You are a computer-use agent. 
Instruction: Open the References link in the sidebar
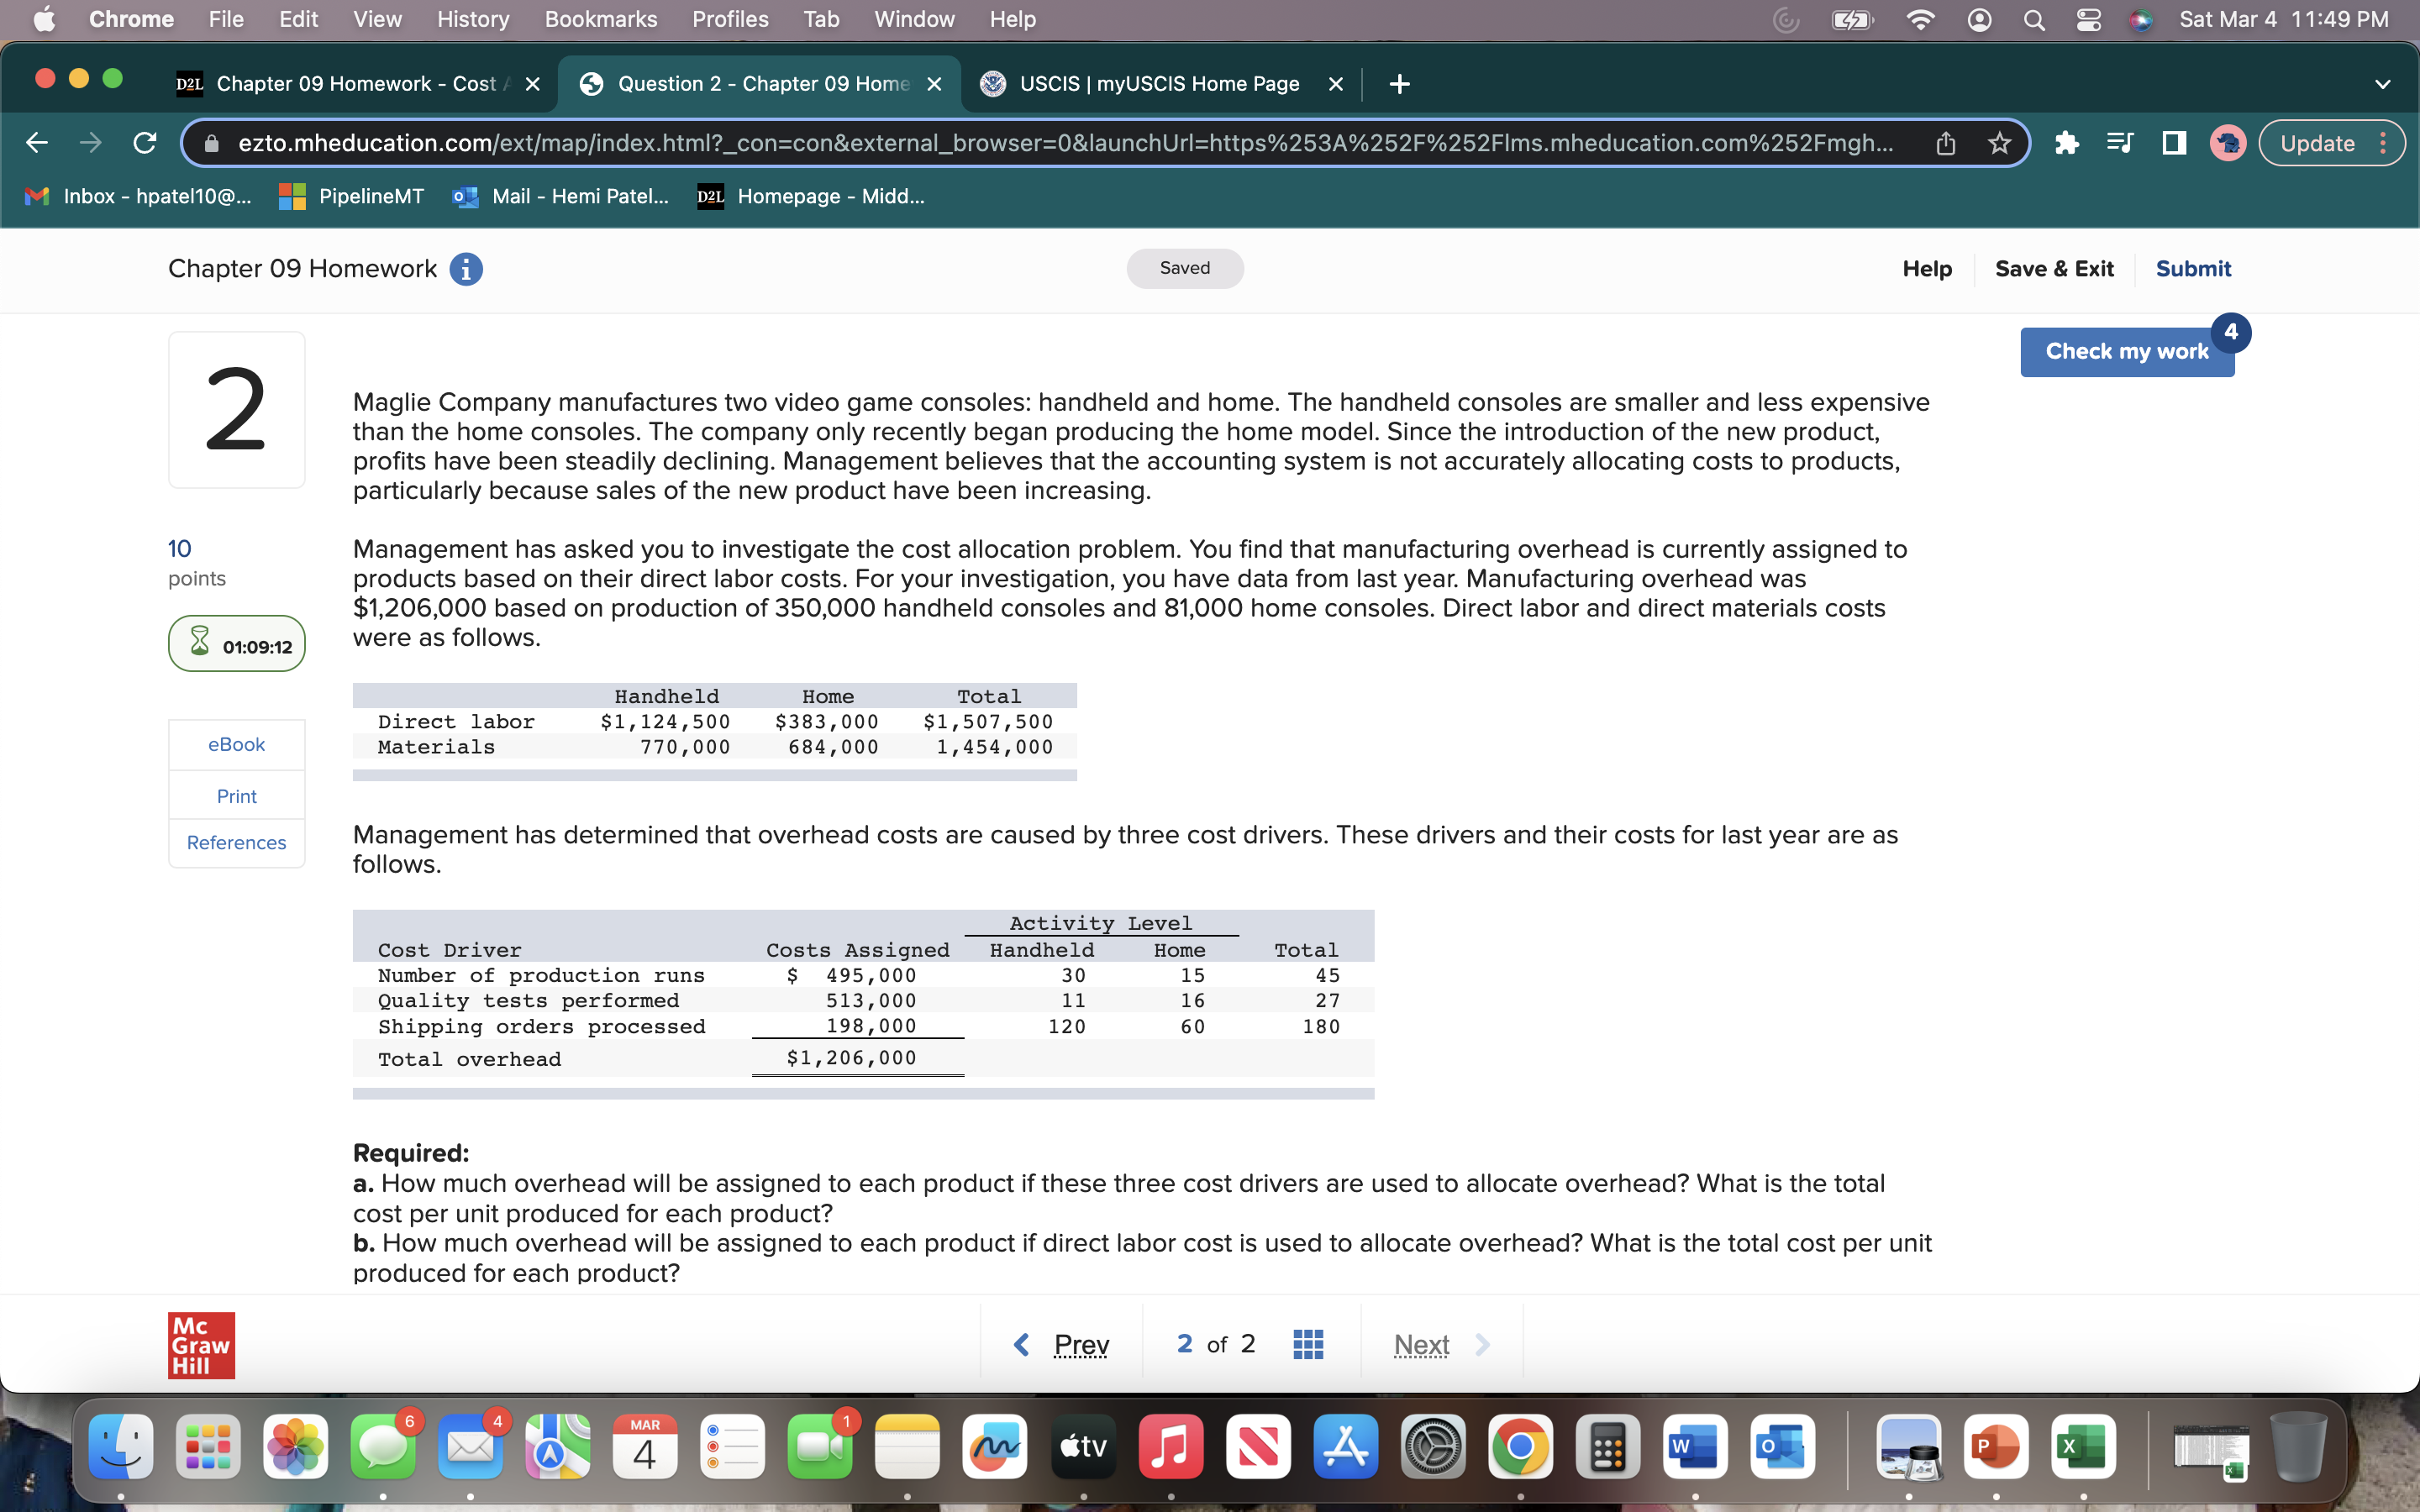pos(236,842)
